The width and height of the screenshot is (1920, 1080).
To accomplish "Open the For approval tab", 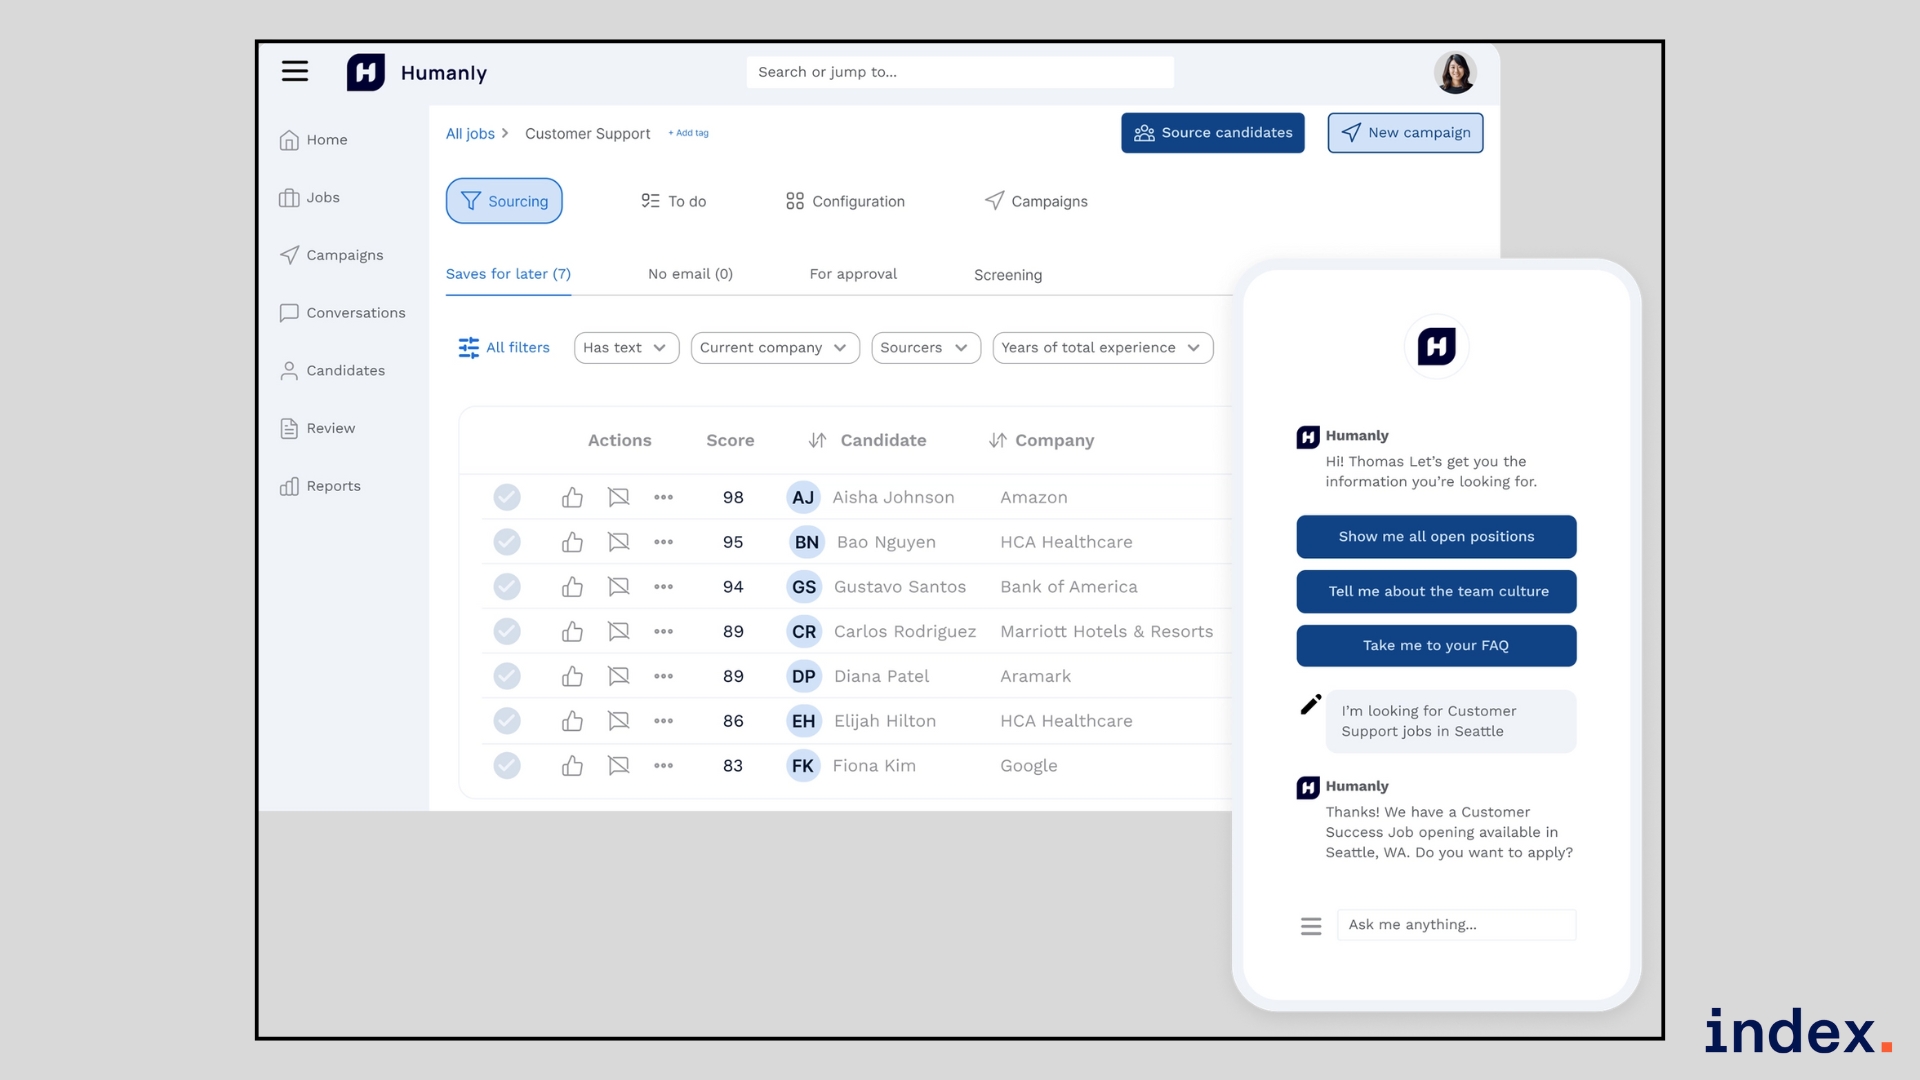I will click(853, 274).
